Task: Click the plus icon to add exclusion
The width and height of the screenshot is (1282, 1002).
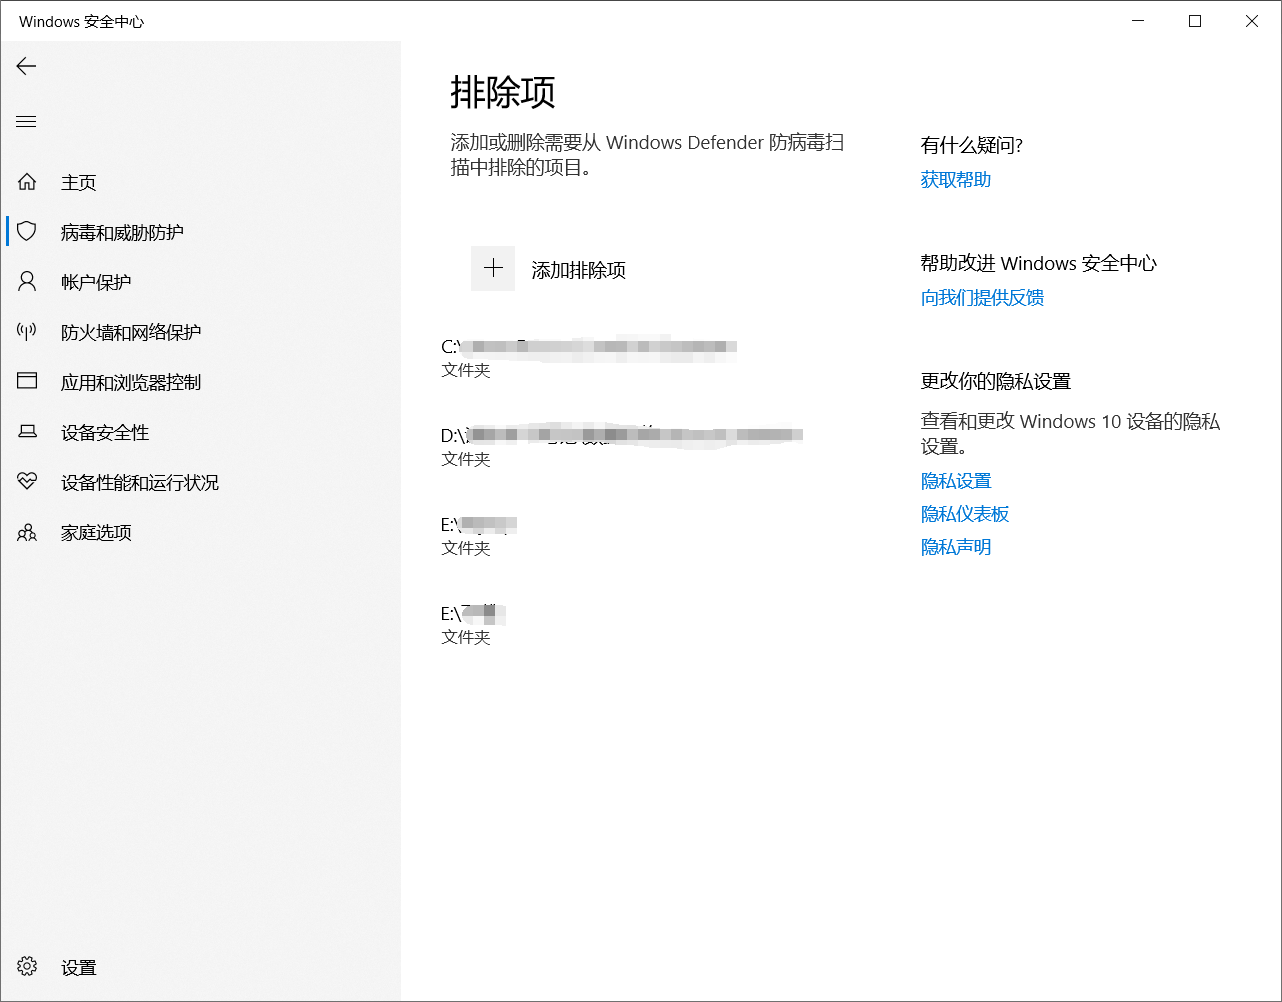Action: 493,269
